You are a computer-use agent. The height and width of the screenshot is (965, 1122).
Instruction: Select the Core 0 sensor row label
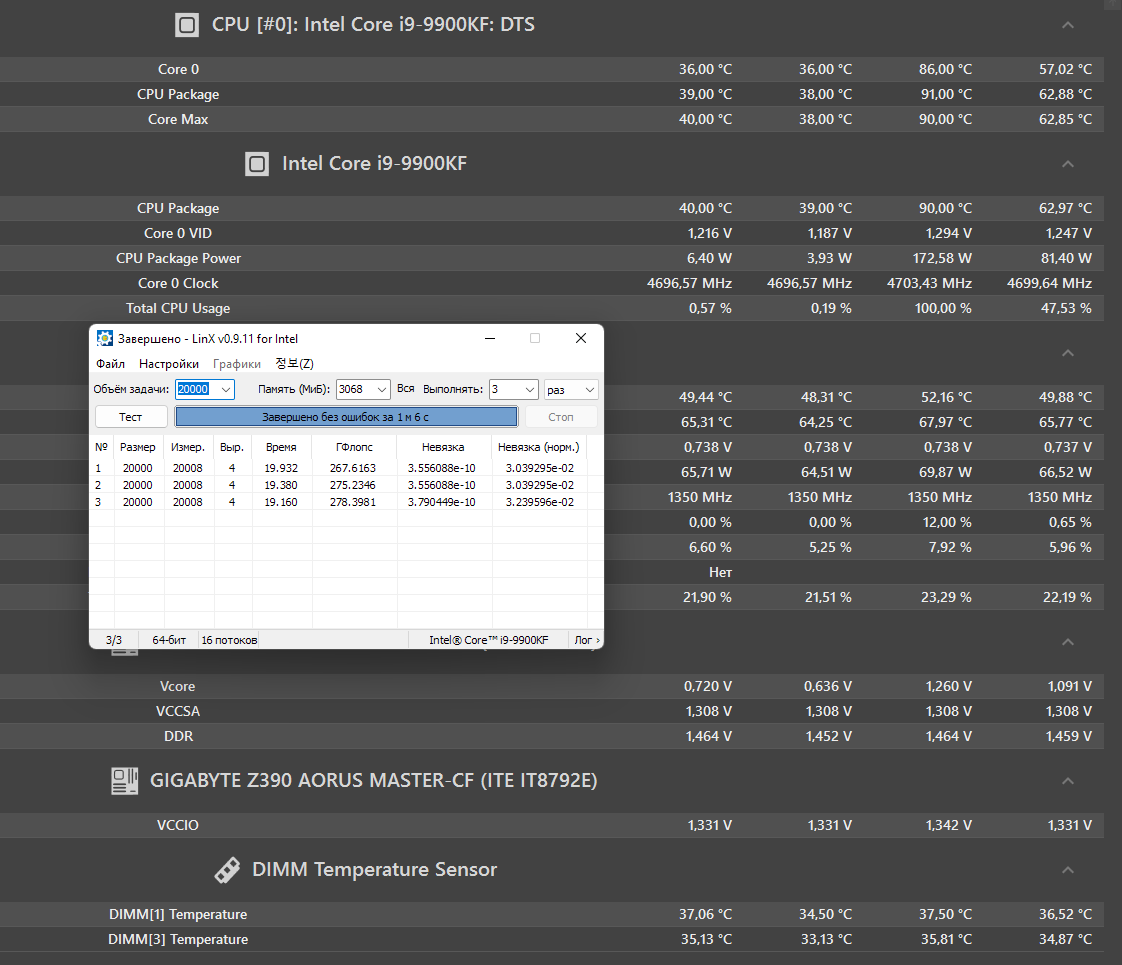(178, 69)
